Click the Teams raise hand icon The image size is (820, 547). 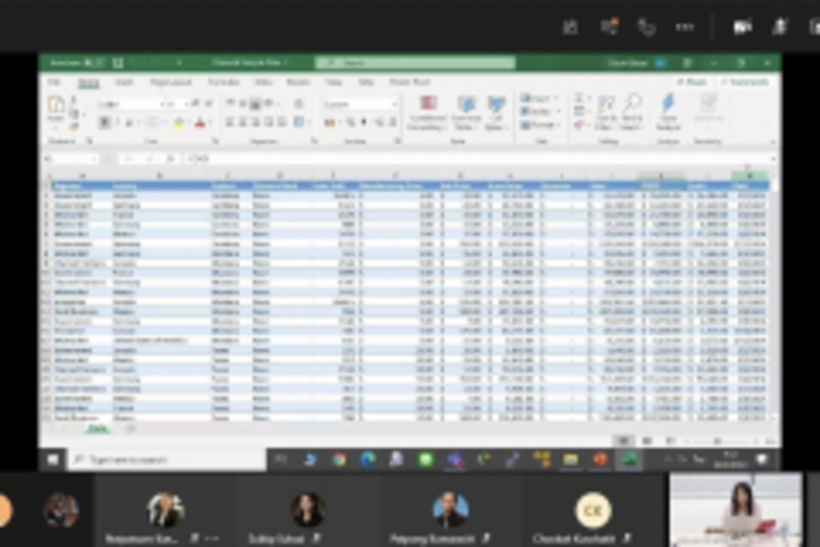tap(647, 27)
